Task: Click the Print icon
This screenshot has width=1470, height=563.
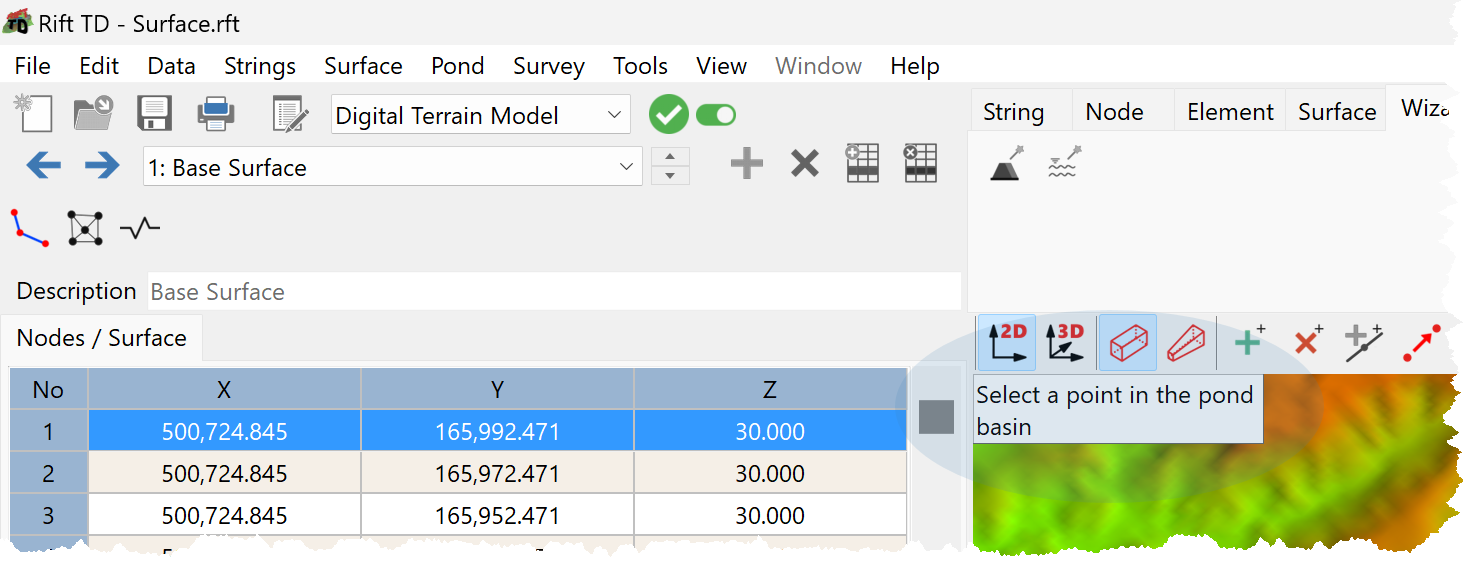Action: point(216,114)
